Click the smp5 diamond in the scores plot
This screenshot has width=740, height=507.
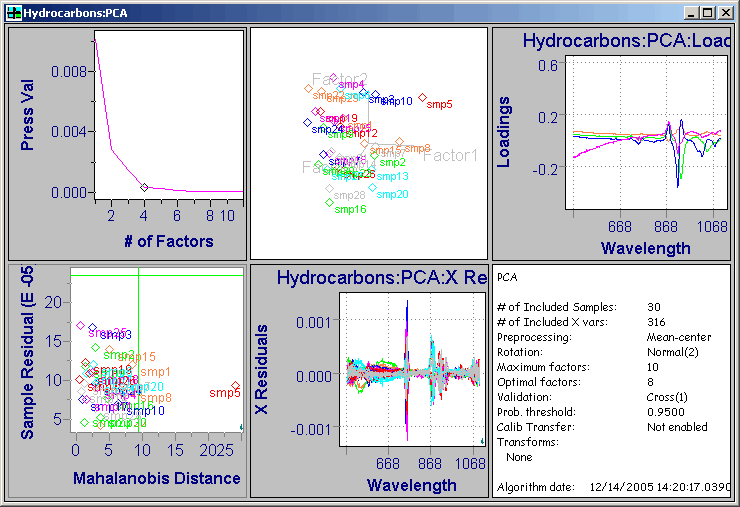(x=423, y=97)
